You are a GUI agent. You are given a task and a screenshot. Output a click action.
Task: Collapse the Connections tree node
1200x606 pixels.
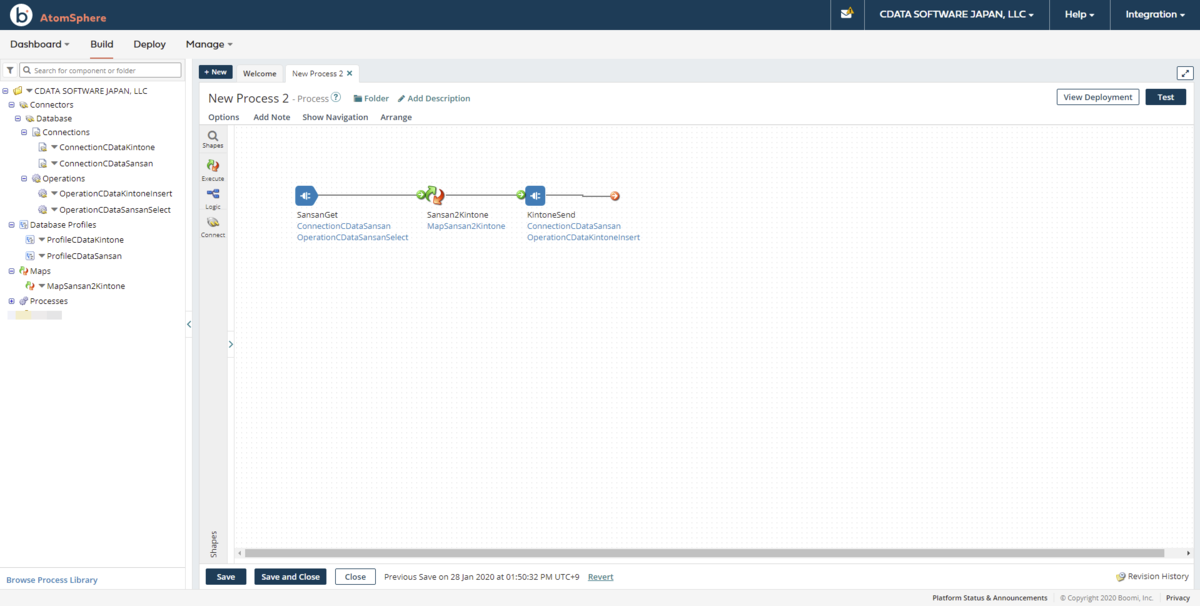[24, 132]
